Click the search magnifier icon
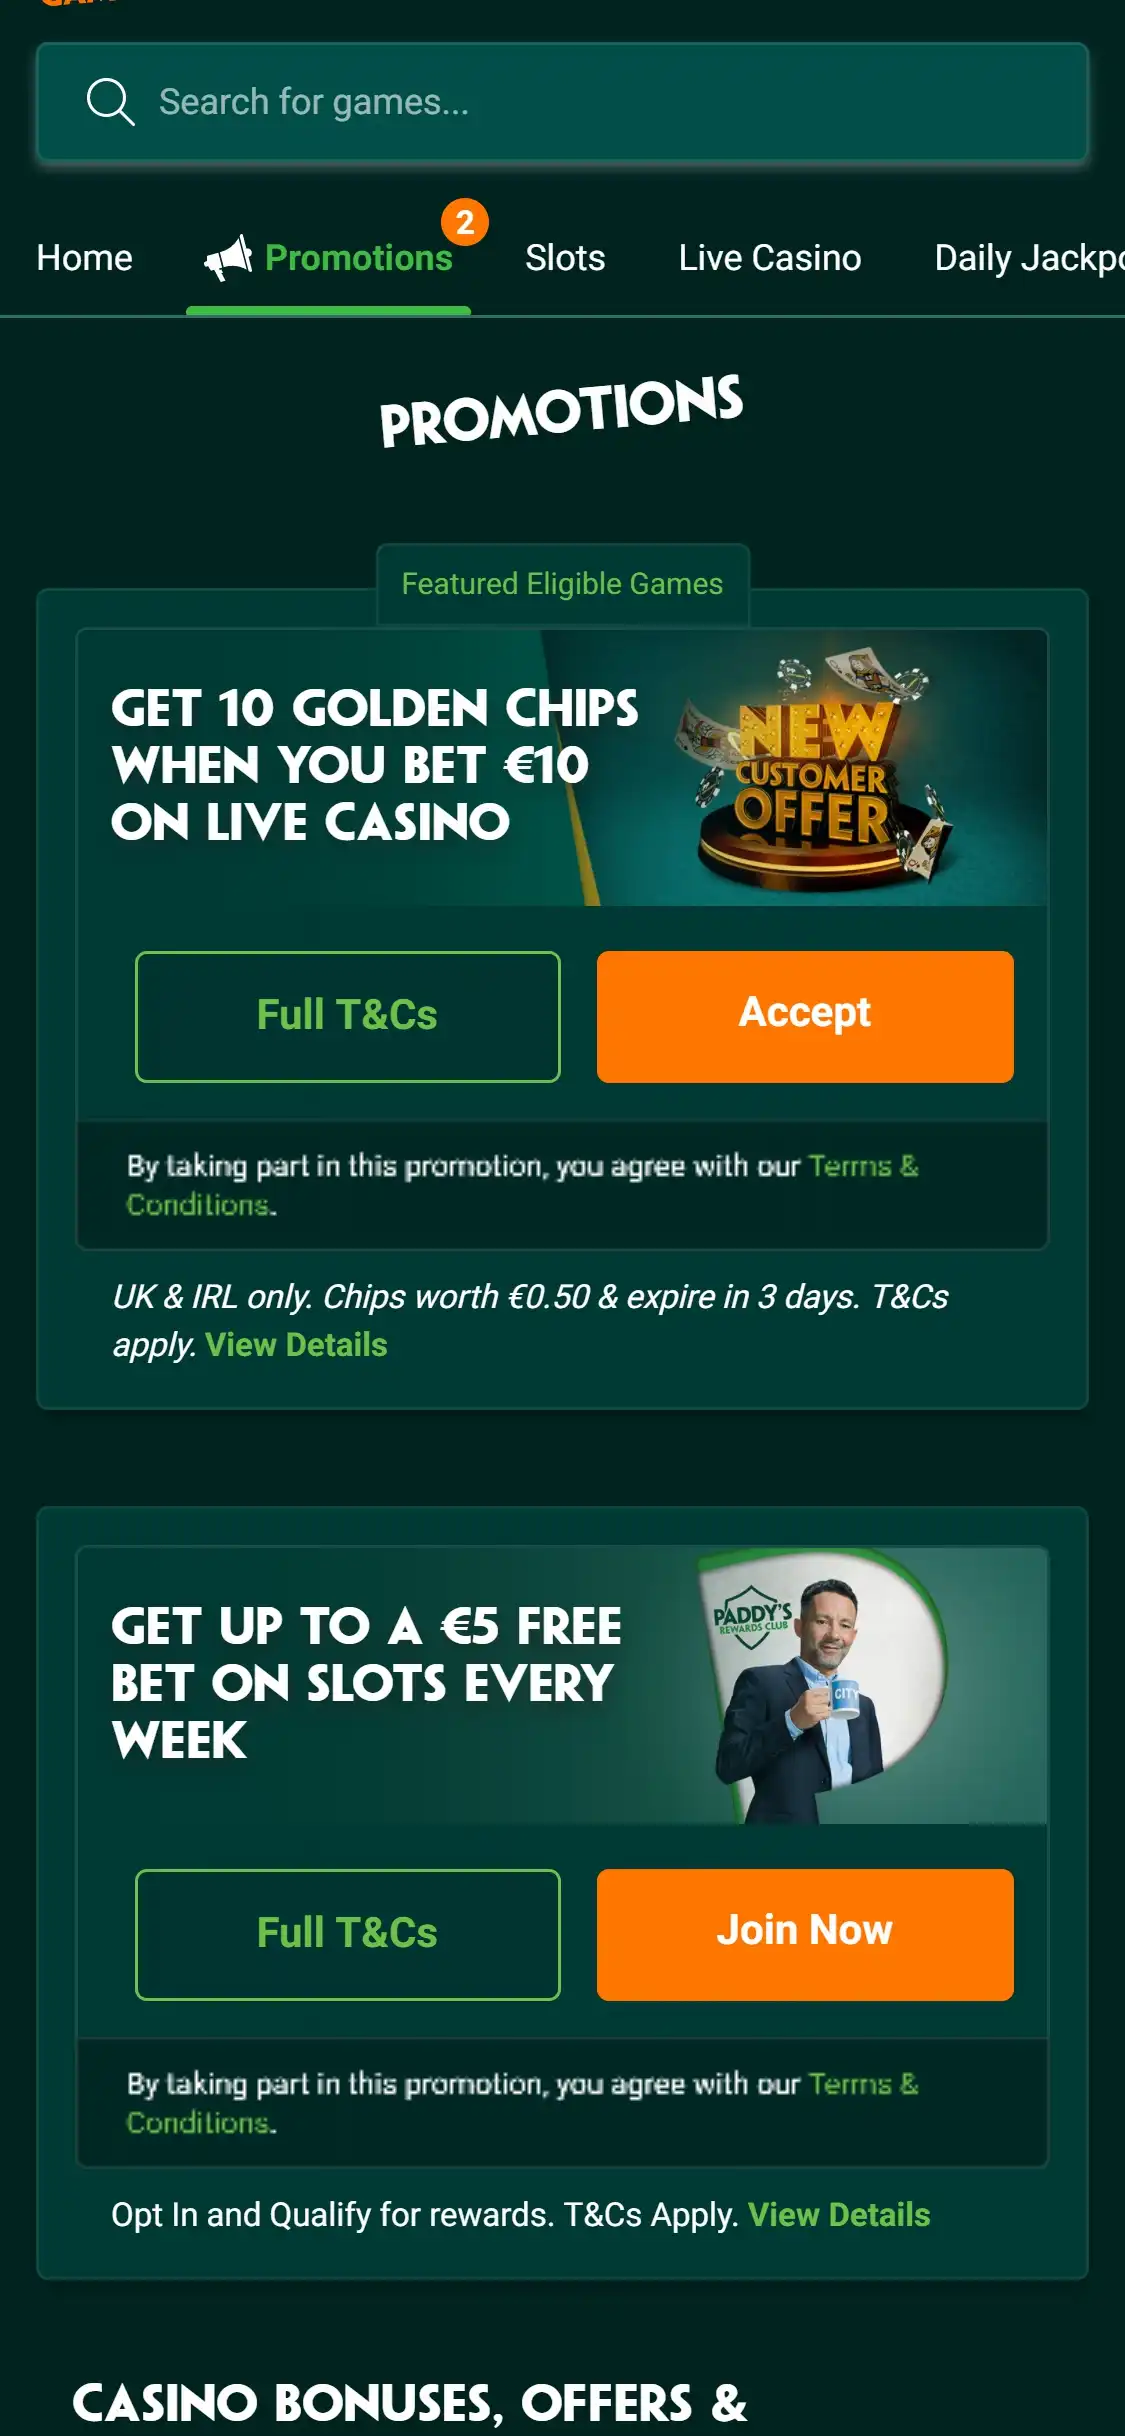The width and height of the screenshot is (1125, 2436). click(x=110, y=102)
